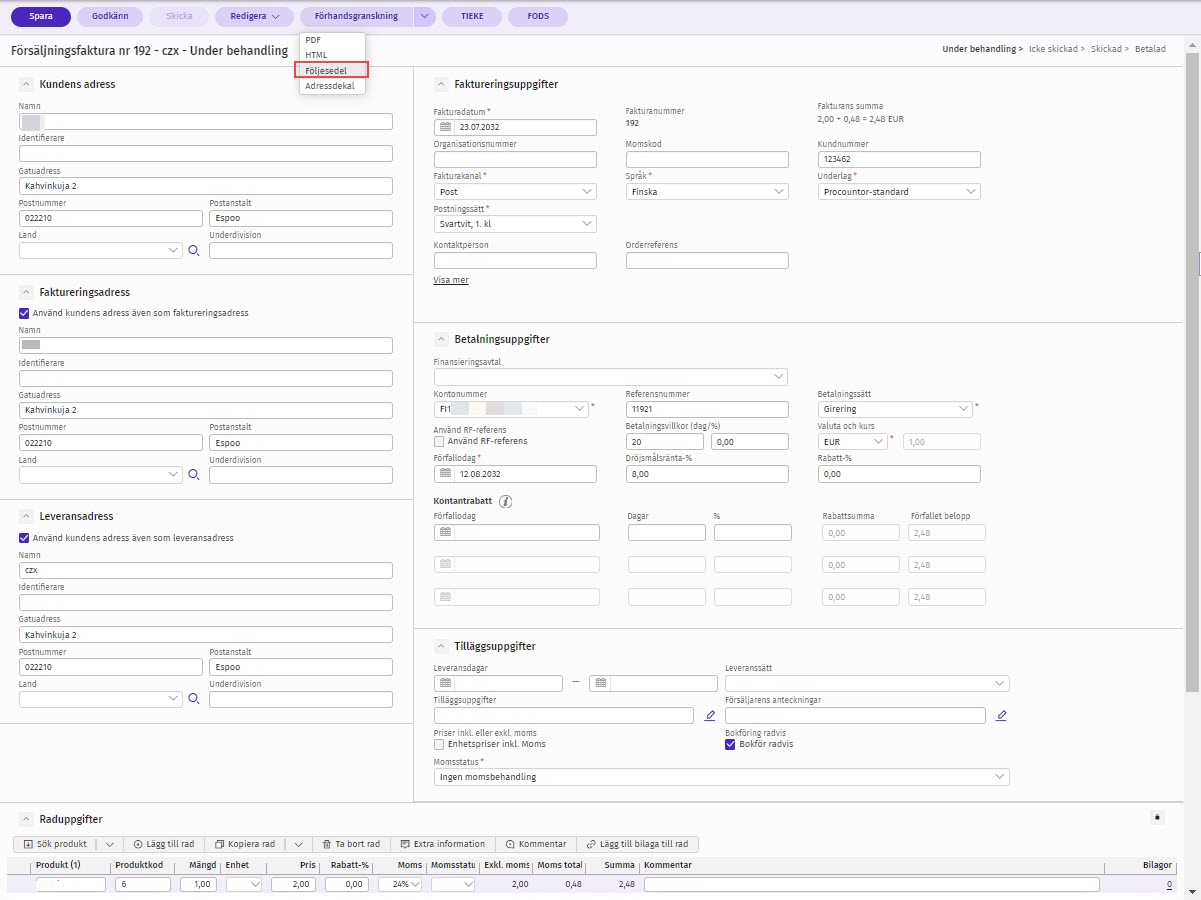Click the Godkänn button
The width and height of the screenshot is (1201, 900).
(110, 16)
